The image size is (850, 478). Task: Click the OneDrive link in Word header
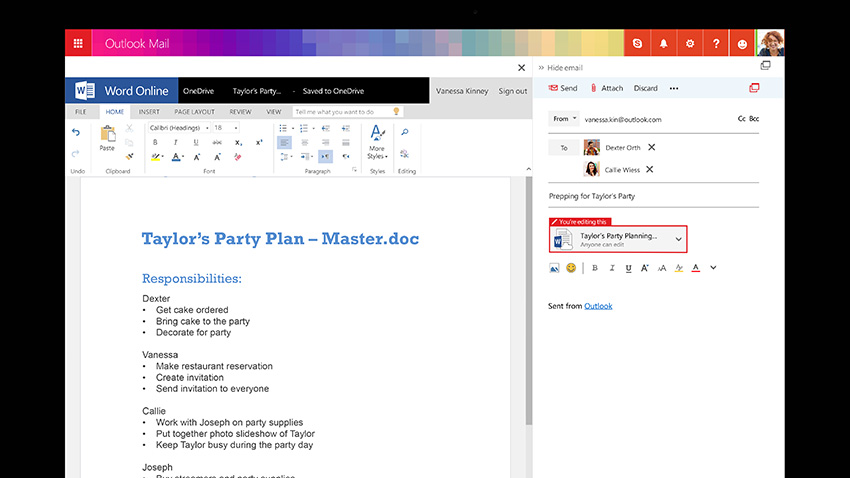[x=198, y=91]
